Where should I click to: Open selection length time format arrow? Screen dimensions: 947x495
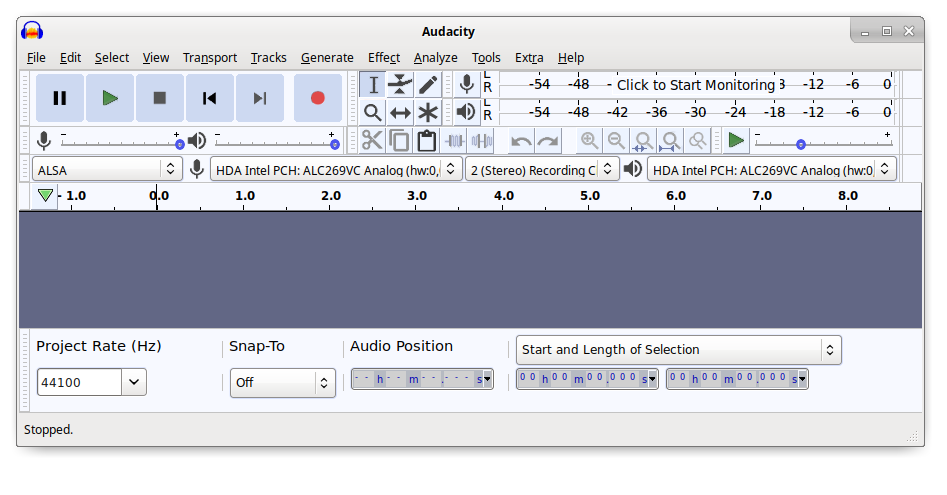802,380
